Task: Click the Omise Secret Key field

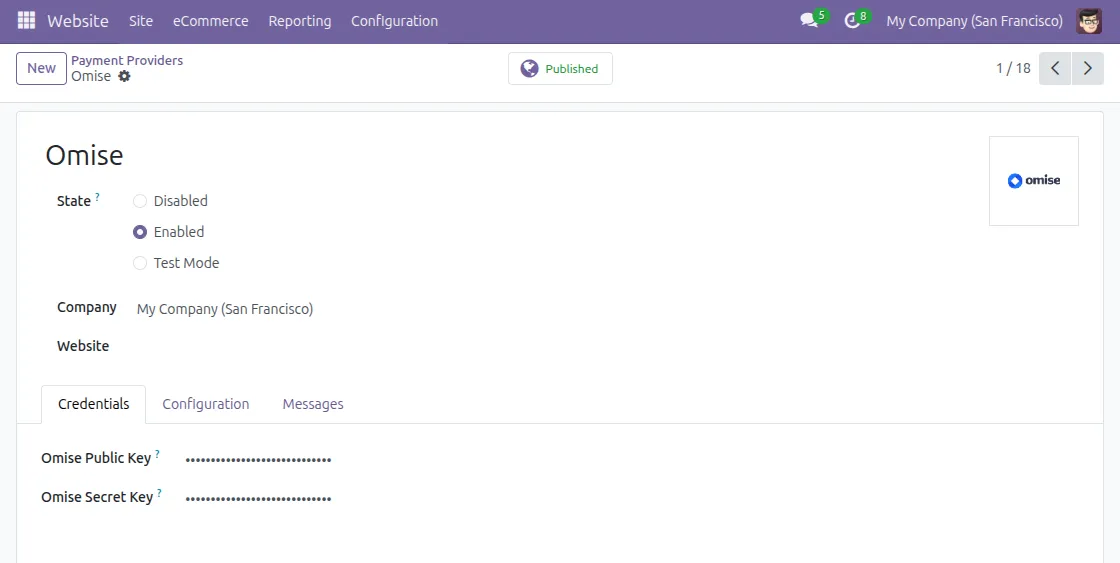Action: click(258, 498)
